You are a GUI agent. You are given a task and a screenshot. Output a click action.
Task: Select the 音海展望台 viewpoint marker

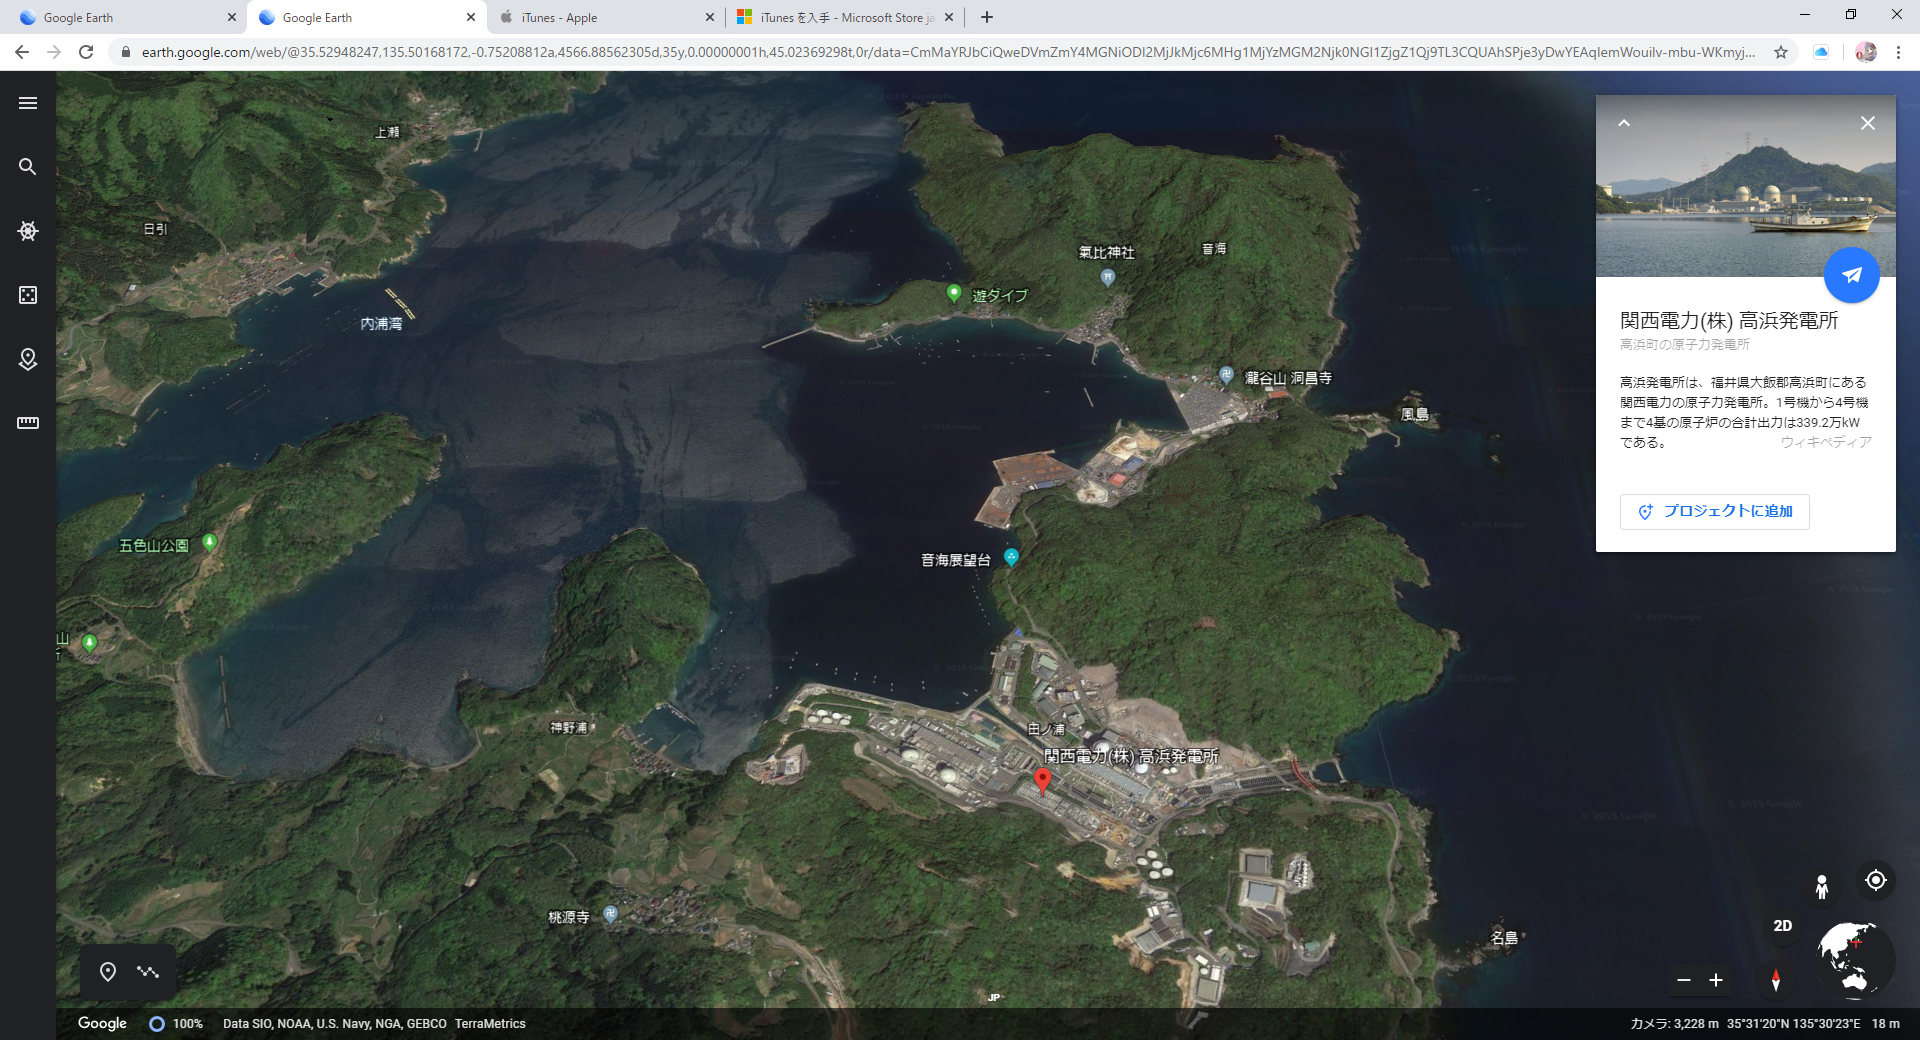(x=1011, y=557)
